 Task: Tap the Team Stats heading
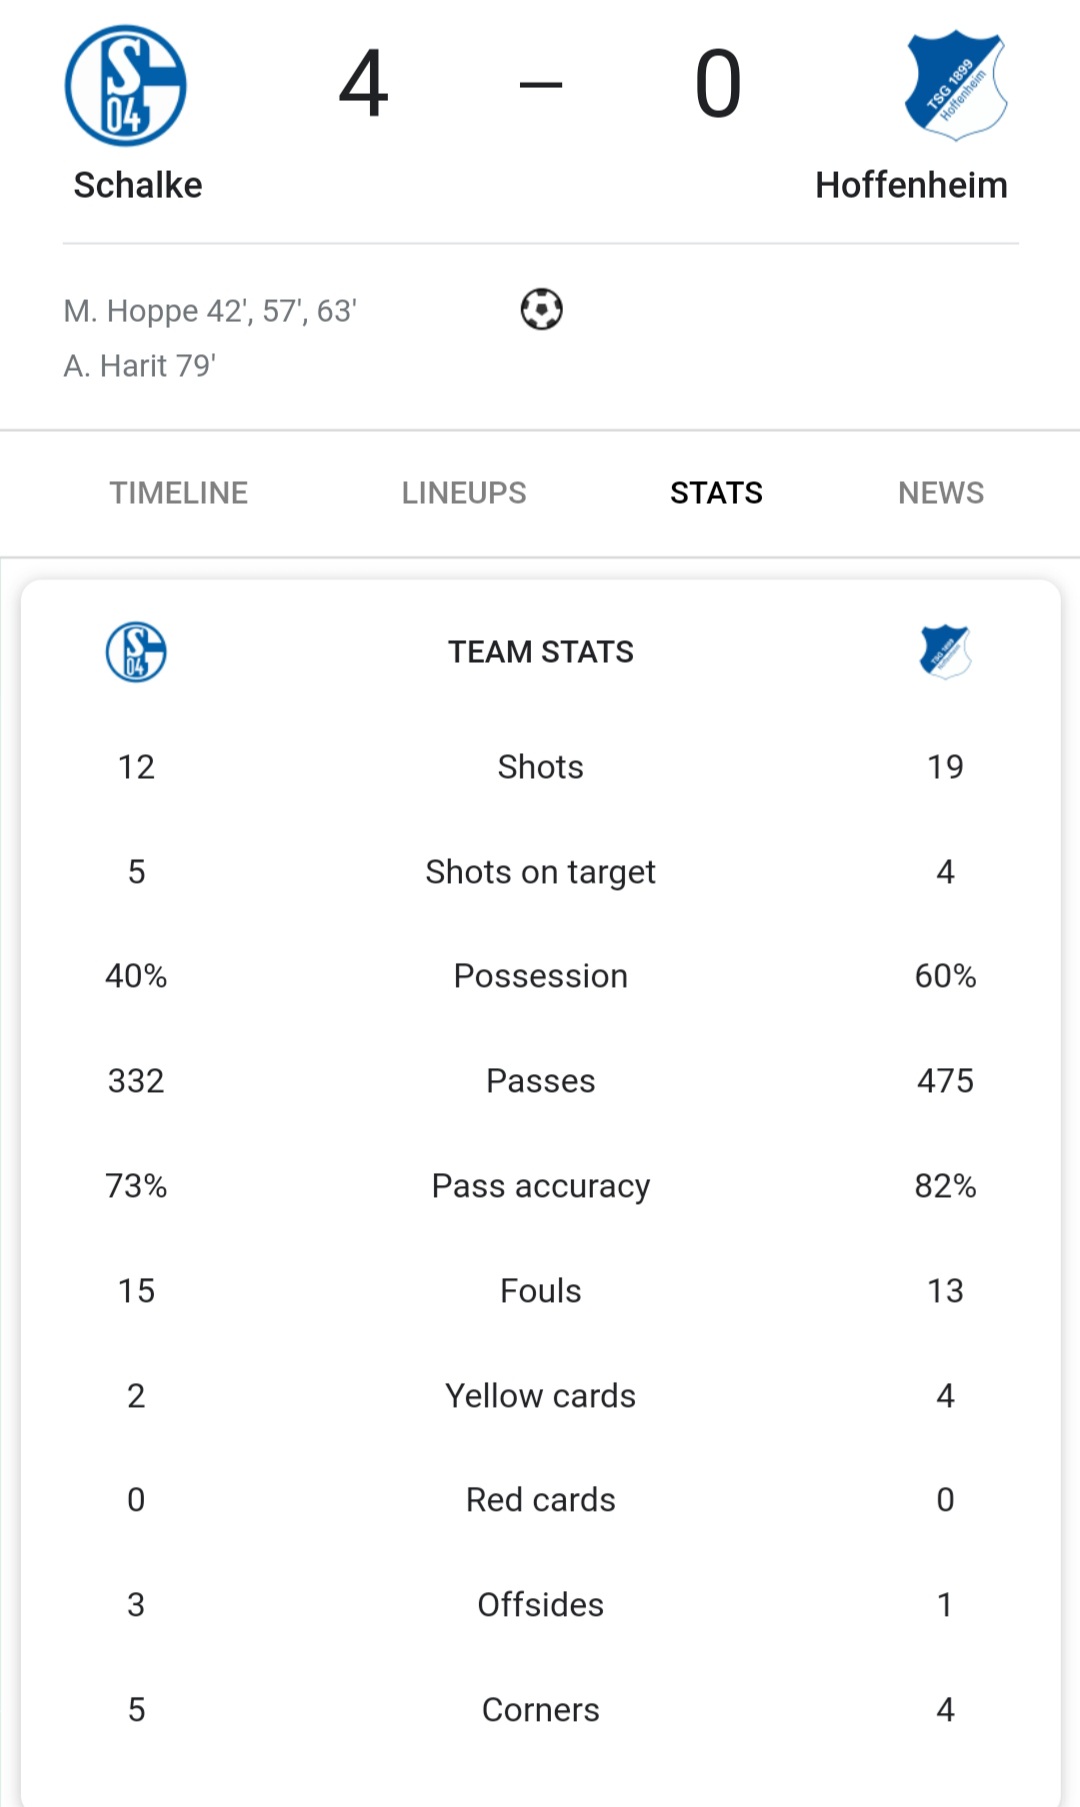point(541,652)
